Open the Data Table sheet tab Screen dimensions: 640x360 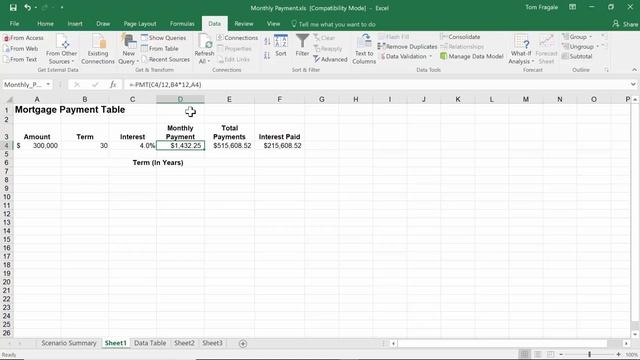click(150, 343)
